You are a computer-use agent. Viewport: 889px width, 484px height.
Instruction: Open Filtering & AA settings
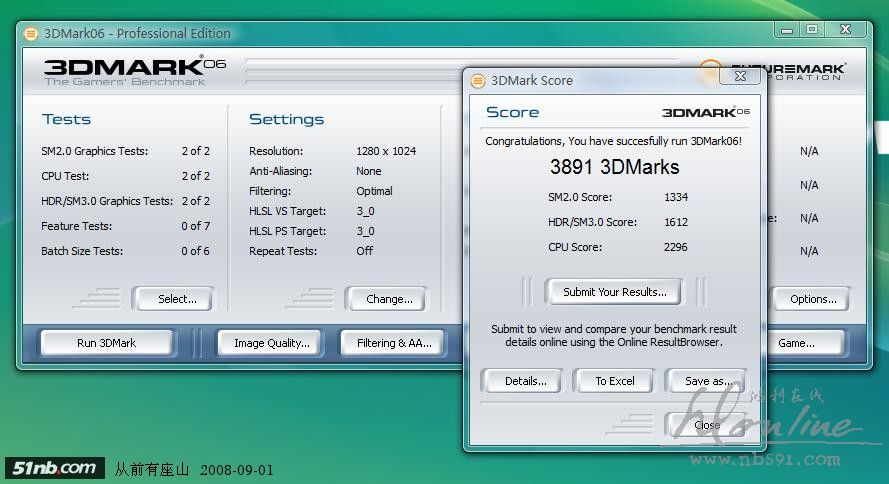click(x=394, y=343)
